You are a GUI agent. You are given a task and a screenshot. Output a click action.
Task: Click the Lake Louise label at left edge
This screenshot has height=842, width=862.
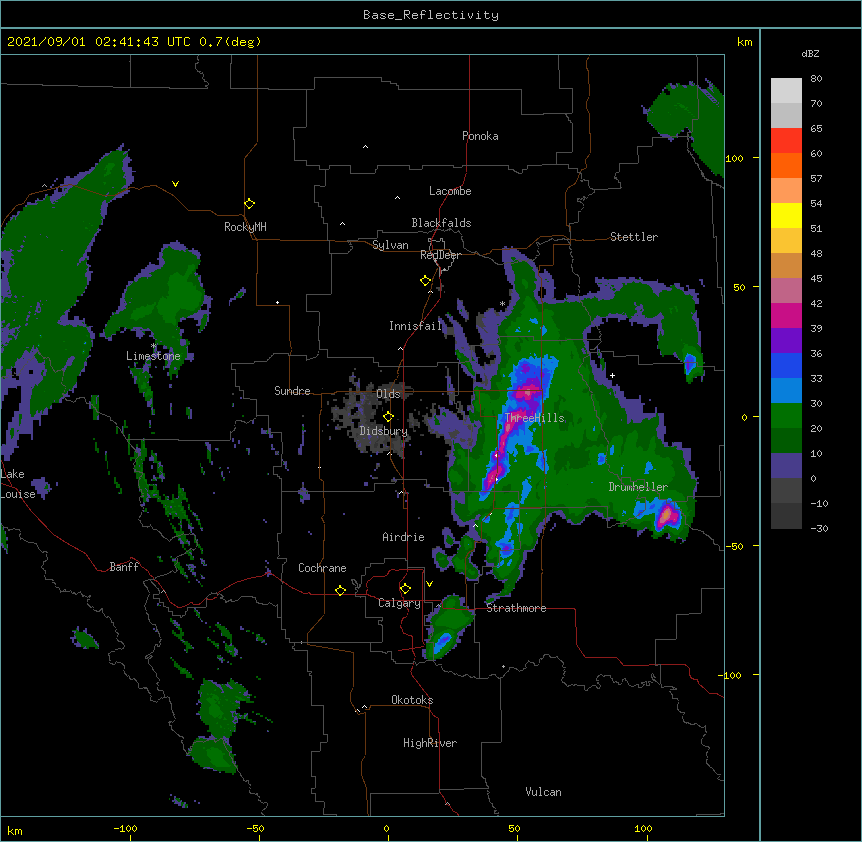(18, 484)
